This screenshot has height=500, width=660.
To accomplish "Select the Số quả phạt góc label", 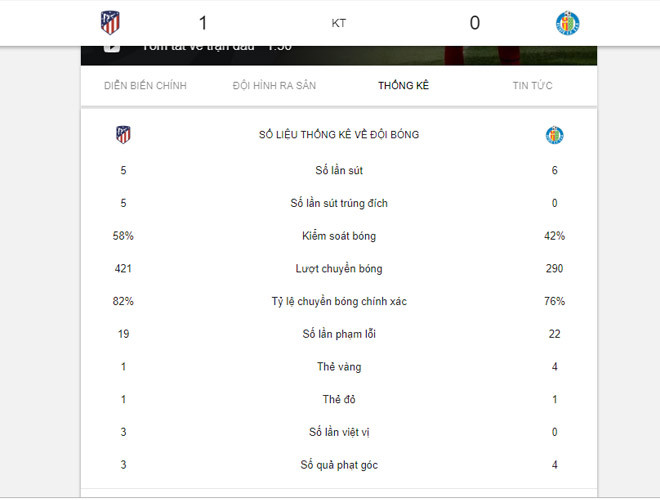I will click(x=338, y=465).
